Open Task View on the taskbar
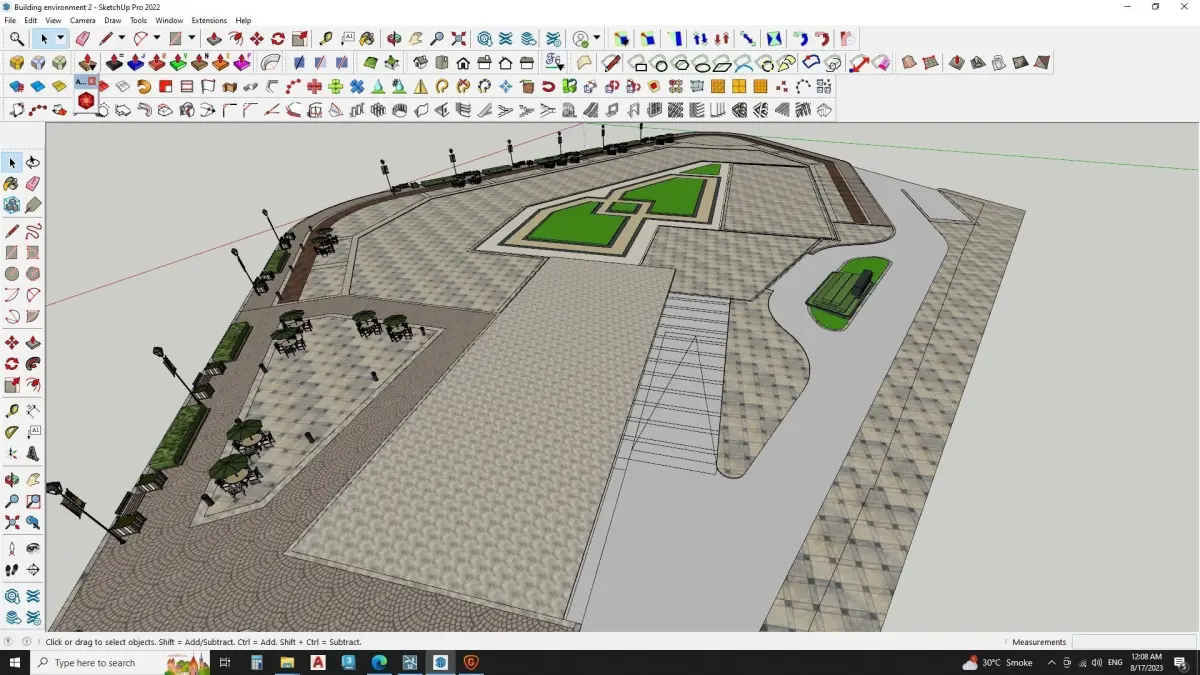This screenshot has width=1200, height=675. point(225,663)
